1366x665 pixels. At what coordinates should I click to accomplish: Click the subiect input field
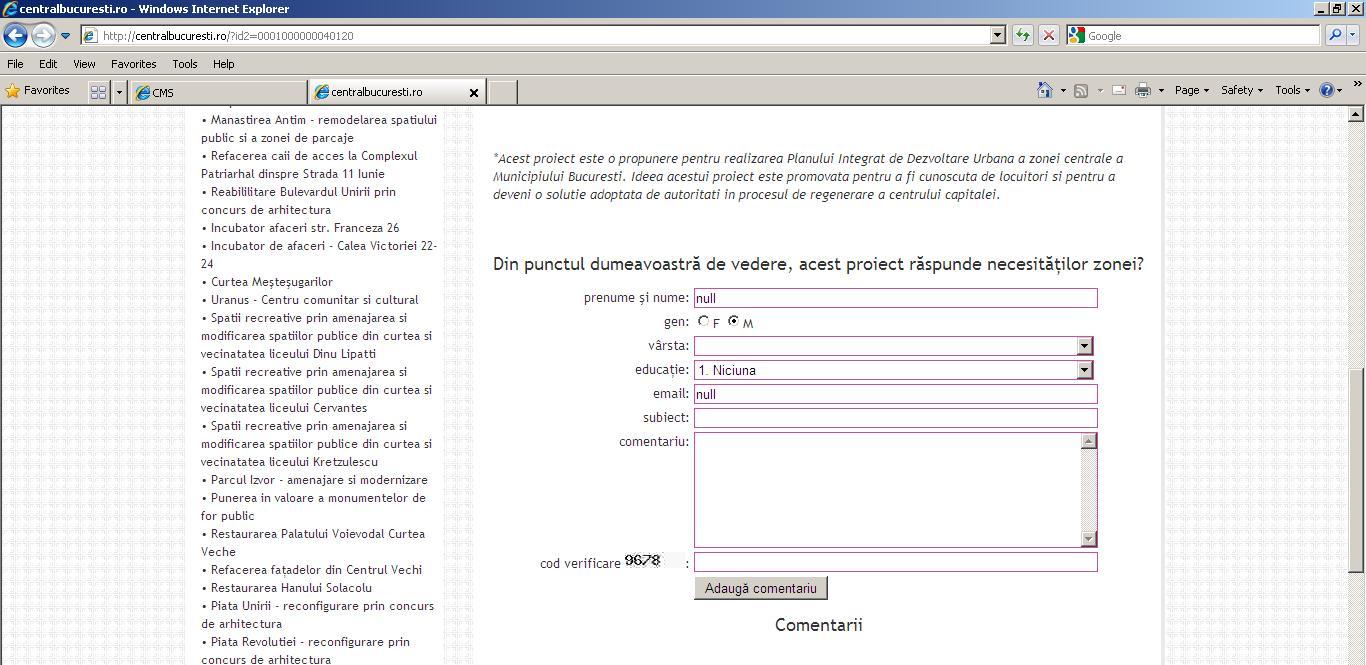[x=895, y=418]
